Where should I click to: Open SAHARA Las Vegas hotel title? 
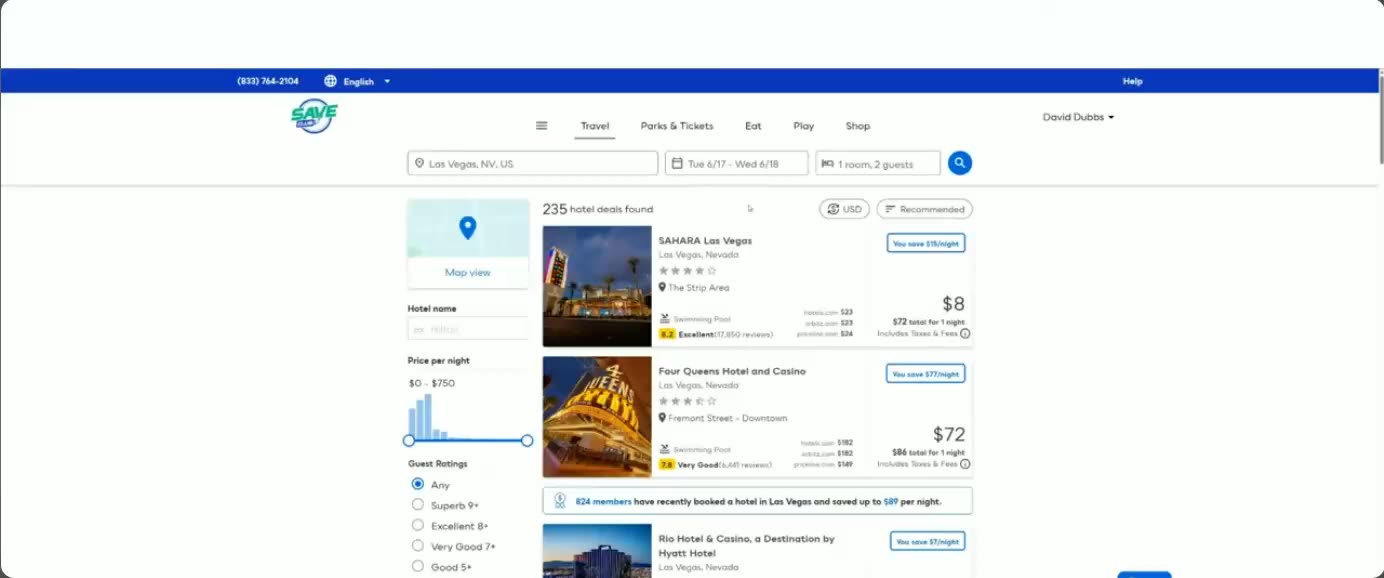(705, 241)
